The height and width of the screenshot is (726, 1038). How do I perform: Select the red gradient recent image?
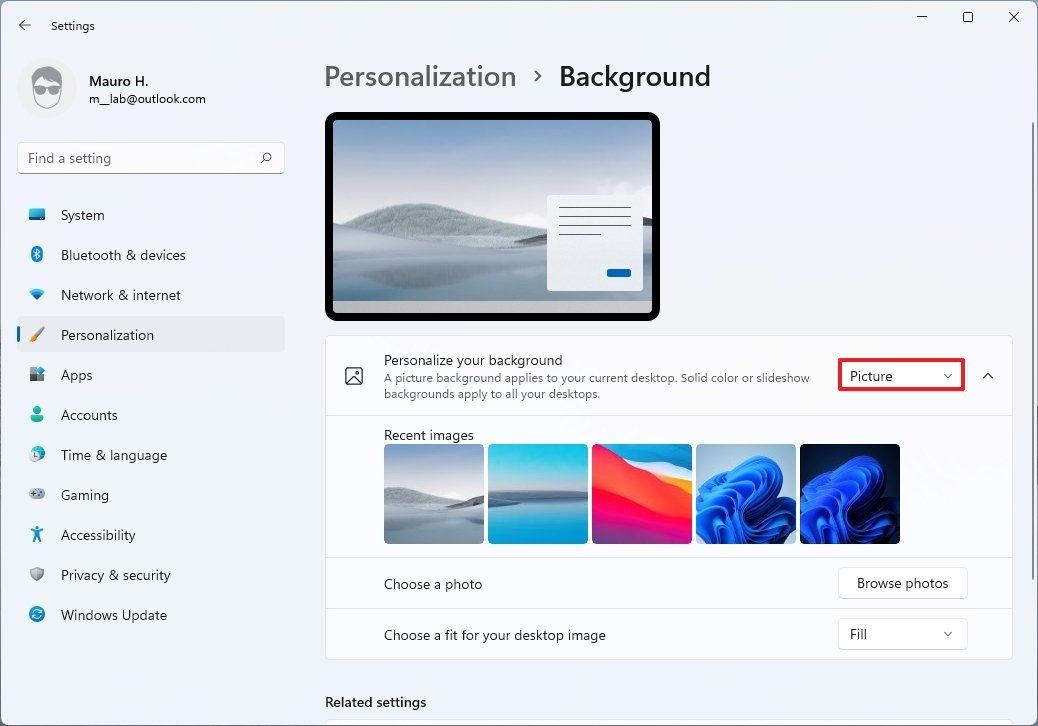click(x=642, y=494)
